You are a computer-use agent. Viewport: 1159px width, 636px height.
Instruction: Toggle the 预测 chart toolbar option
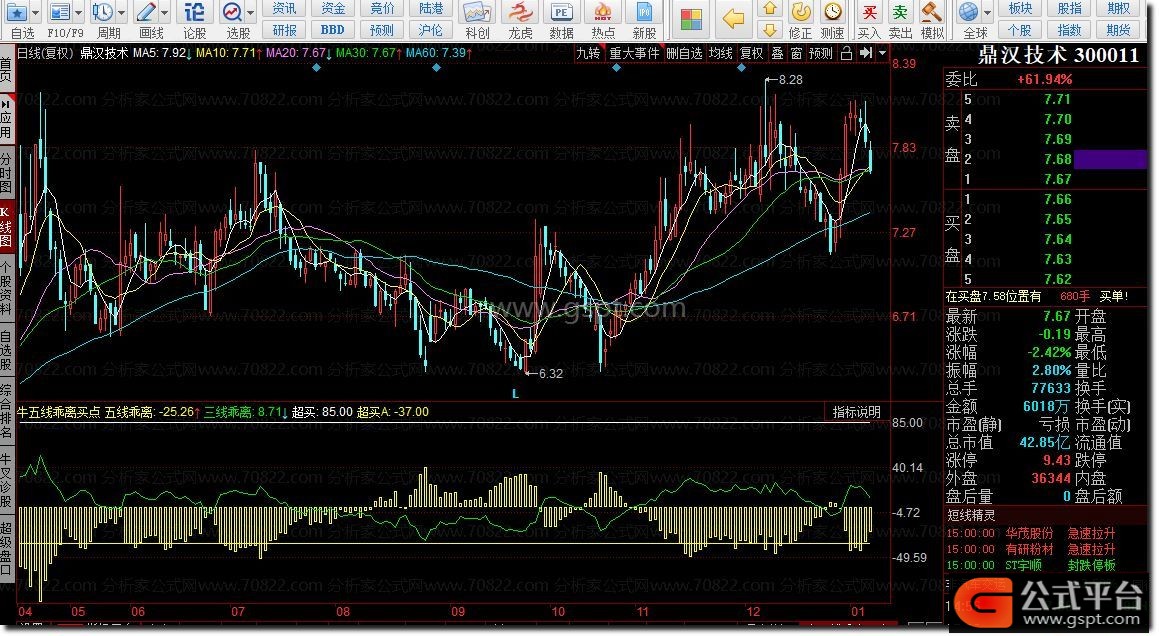click(820, 53)
